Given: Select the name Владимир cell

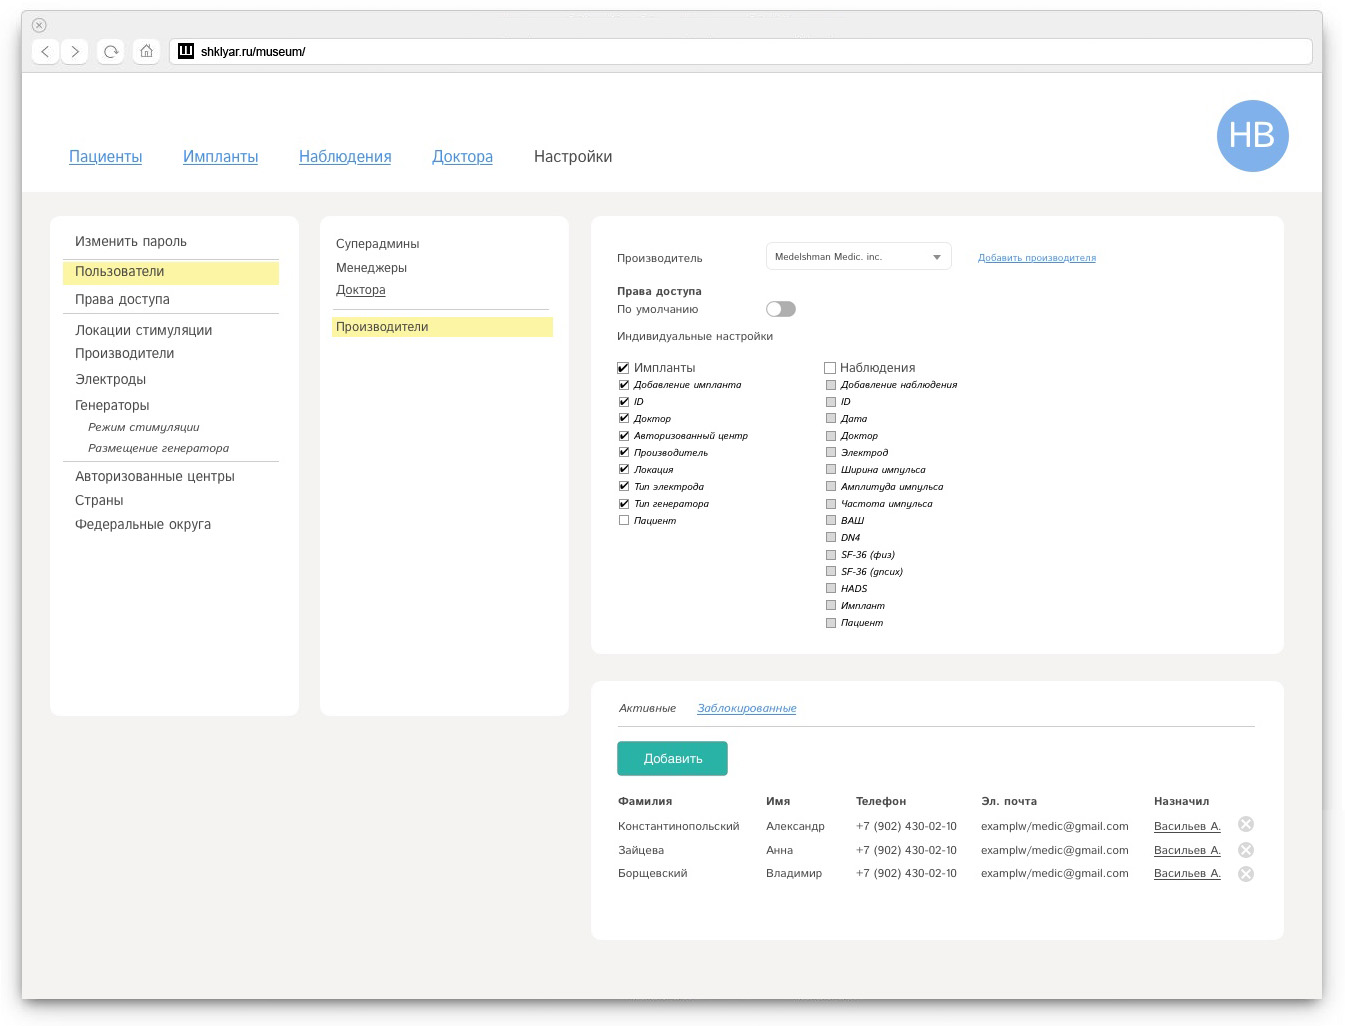Looking at the screenshot, I should [x=794, y=873].
